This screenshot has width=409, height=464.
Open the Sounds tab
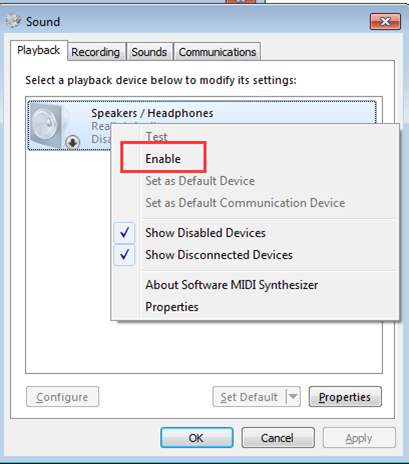149,52
